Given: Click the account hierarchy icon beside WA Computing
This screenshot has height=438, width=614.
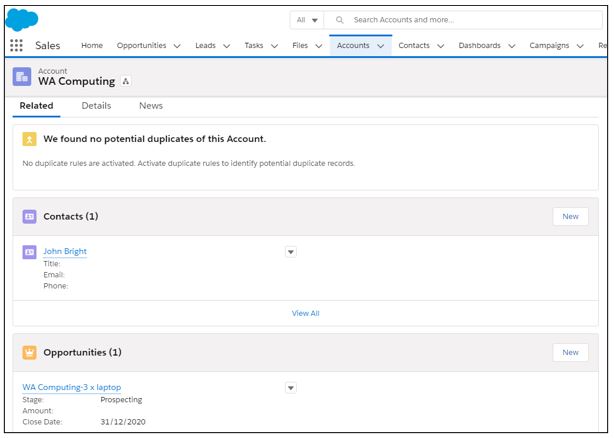Looking at the screenshot, I should coord(126,82).
